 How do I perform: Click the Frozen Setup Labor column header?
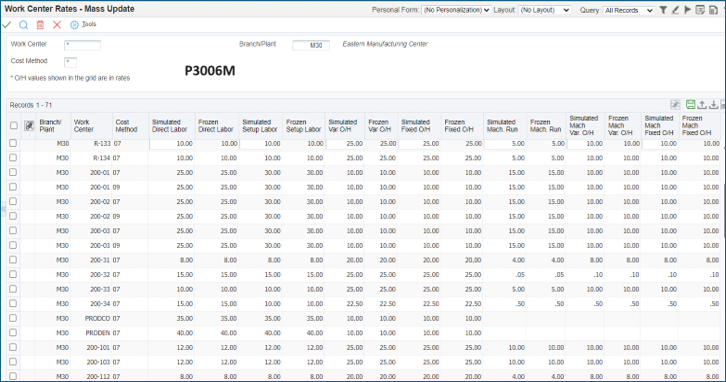coord(303,125)
